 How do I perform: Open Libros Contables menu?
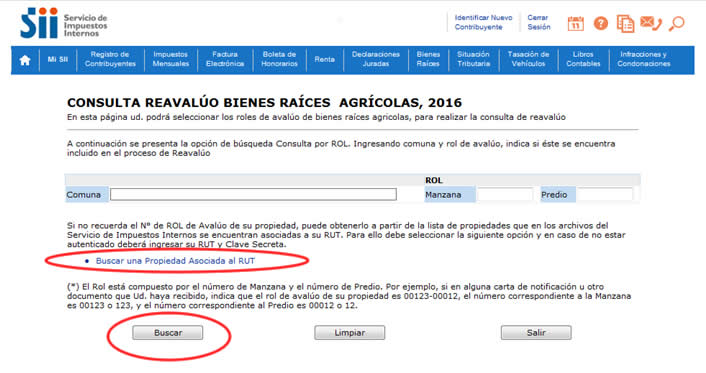[584, 59]
